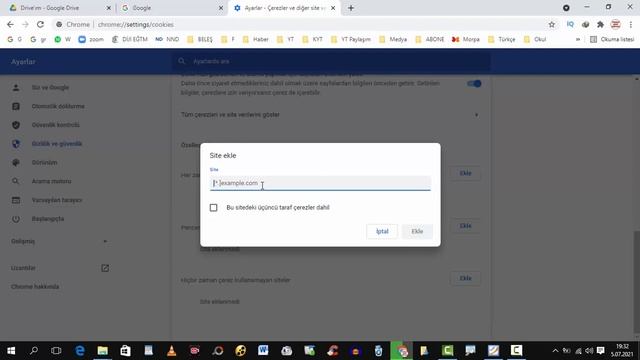
Task: Expand the Okul bookmark folder
Action: click(x=535, y=39)
